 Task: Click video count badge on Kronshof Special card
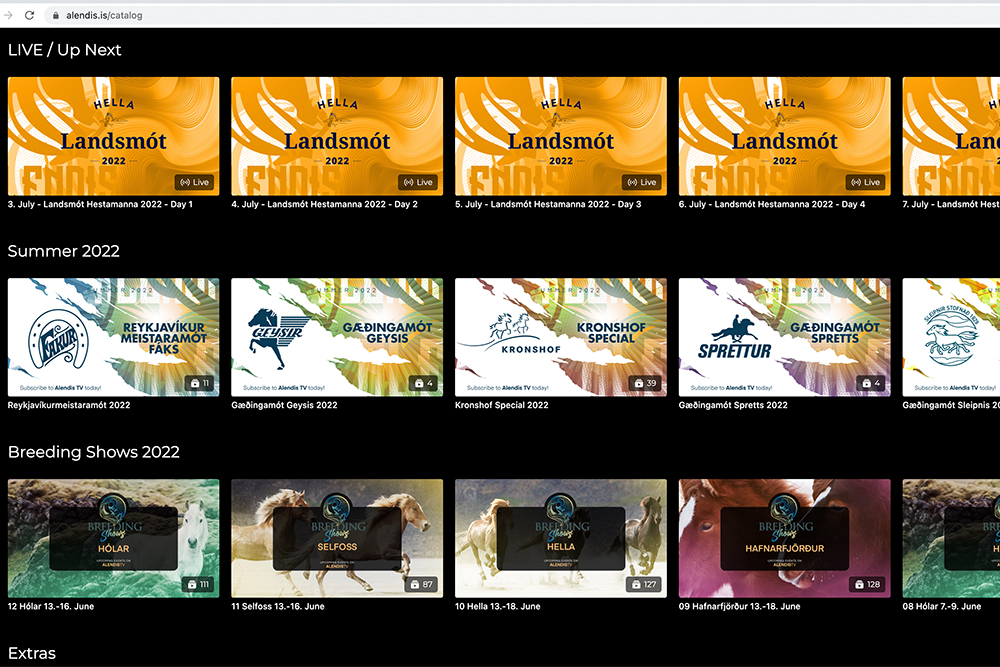click(645, 383)
